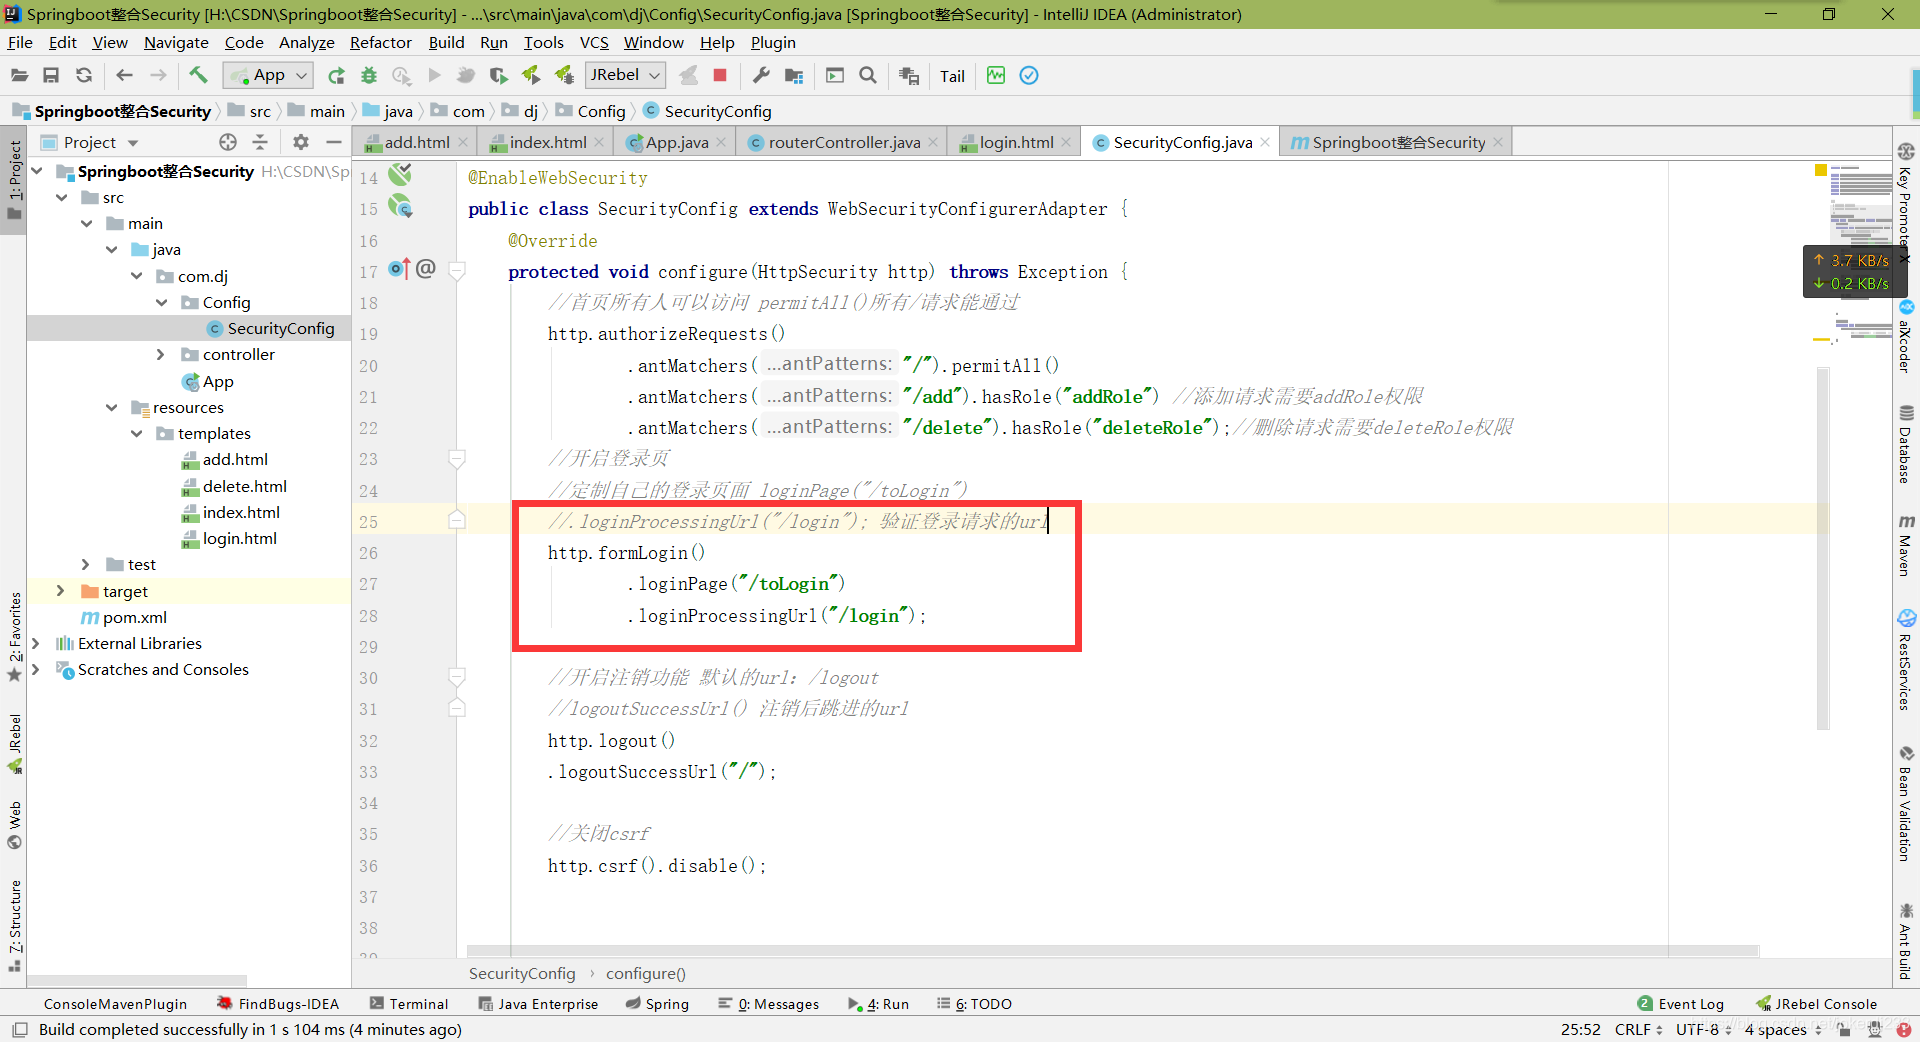Open the App run configuration dropdown
Screen dimensions: 1920x1042
tap(268, 75)
